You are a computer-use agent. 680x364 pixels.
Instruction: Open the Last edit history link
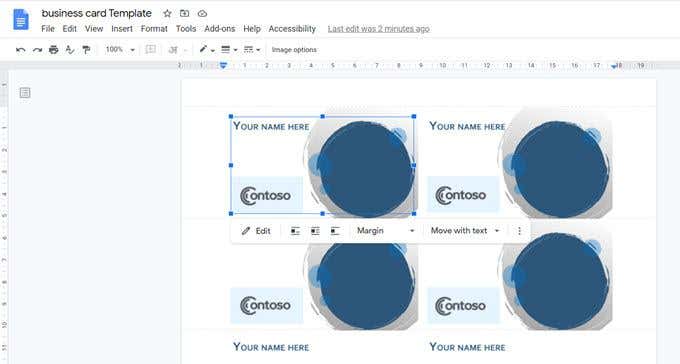coord(379,29)
